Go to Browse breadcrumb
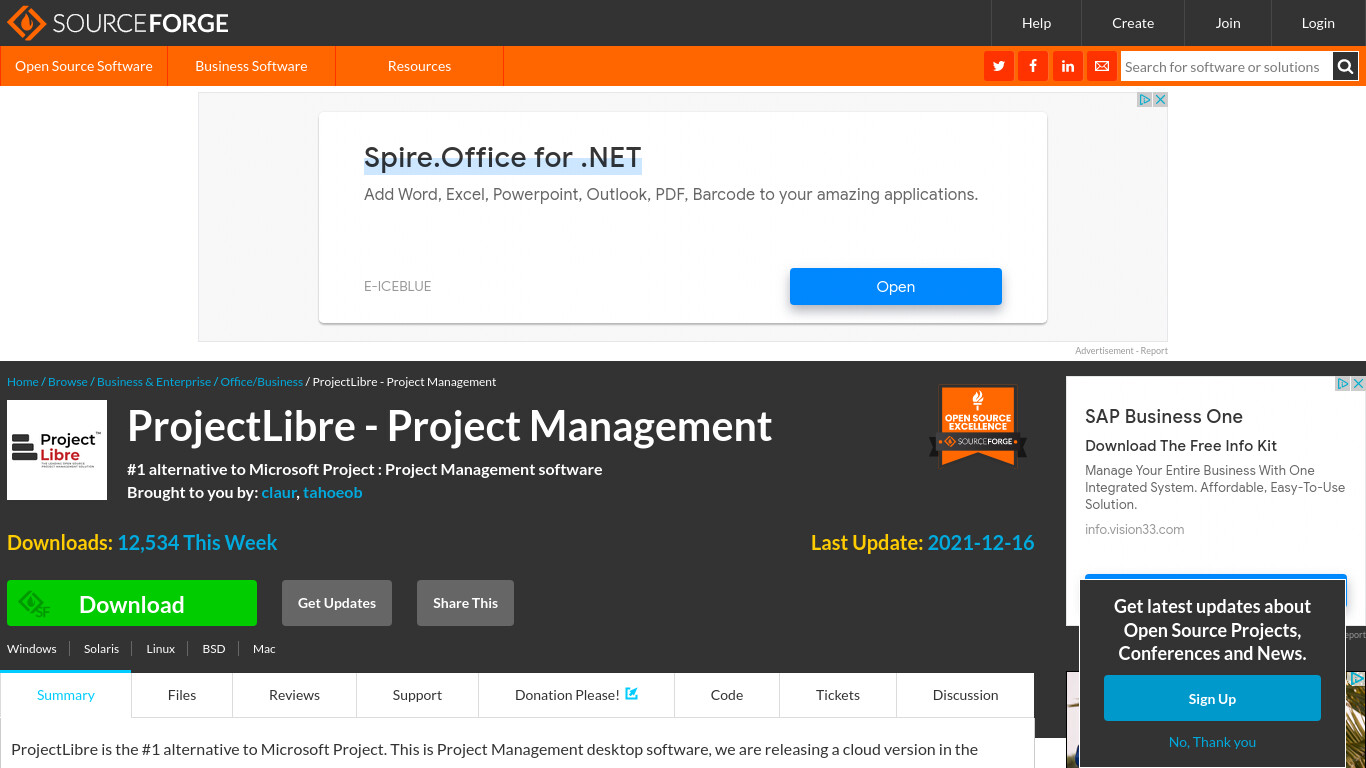This screenshot has width=1366, height=768. 68,382
